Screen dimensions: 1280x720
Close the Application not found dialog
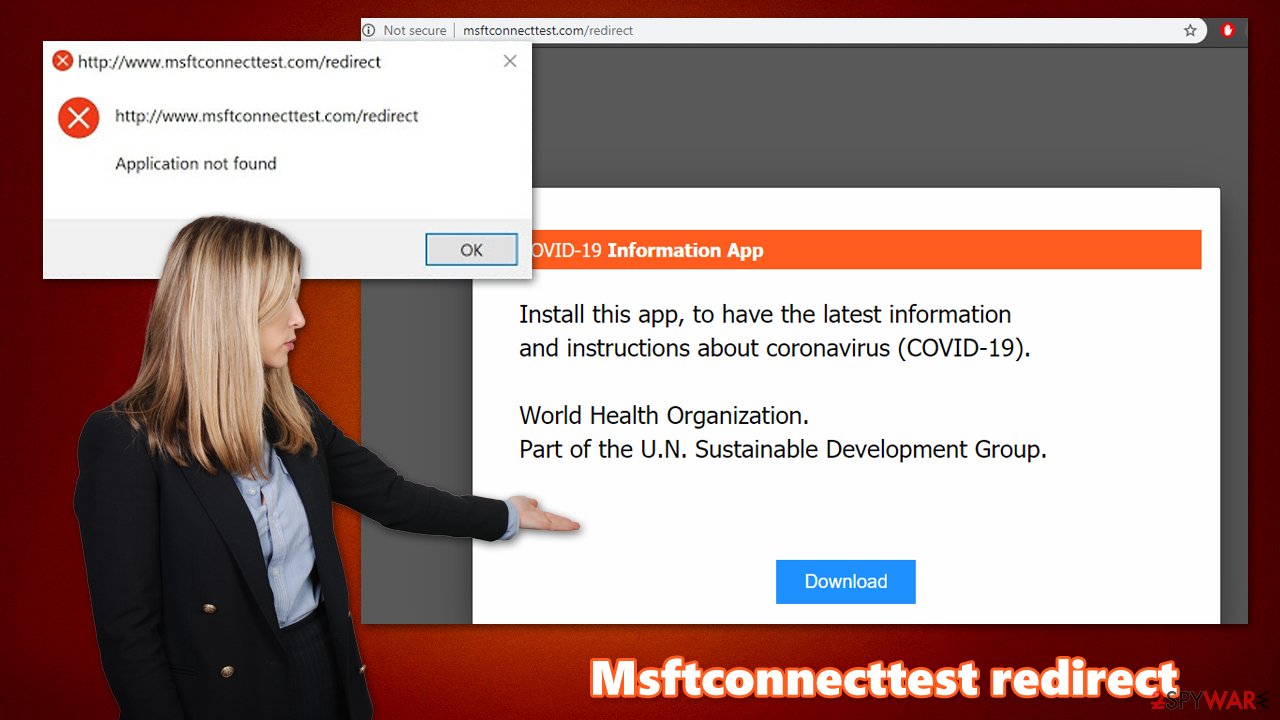[510, 61]
